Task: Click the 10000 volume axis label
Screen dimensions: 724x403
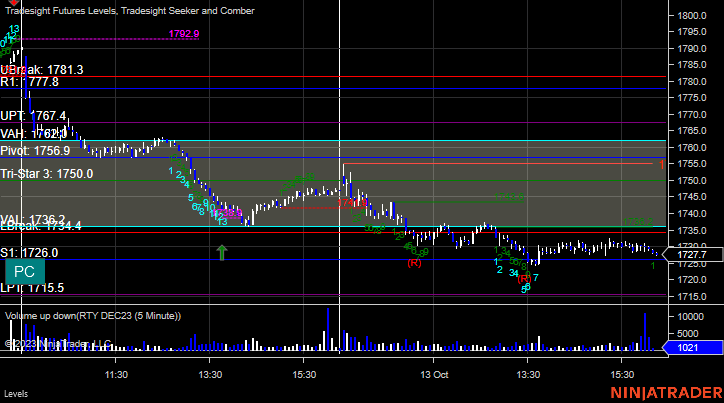Action: 691,317
